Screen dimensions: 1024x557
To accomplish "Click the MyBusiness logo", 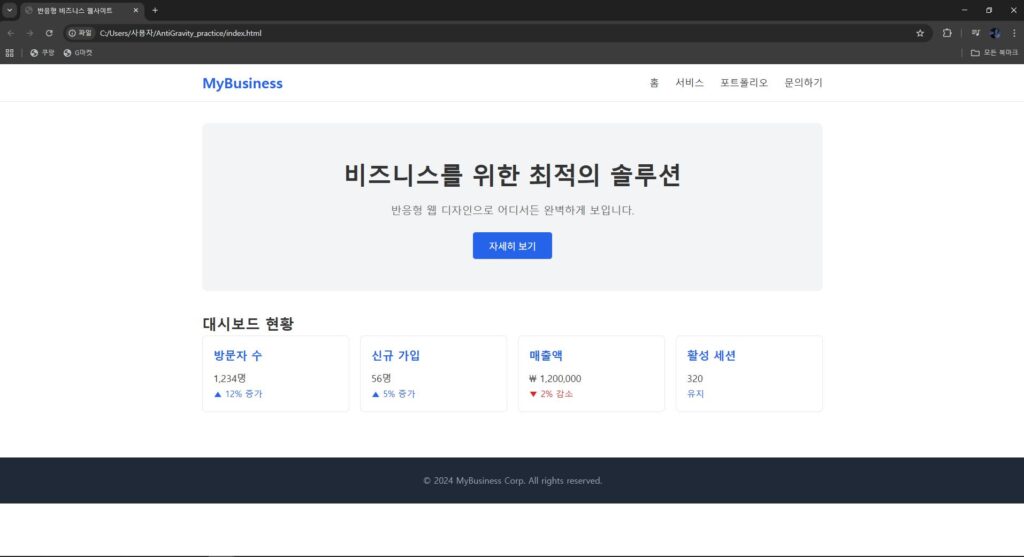I will [242, 83].
